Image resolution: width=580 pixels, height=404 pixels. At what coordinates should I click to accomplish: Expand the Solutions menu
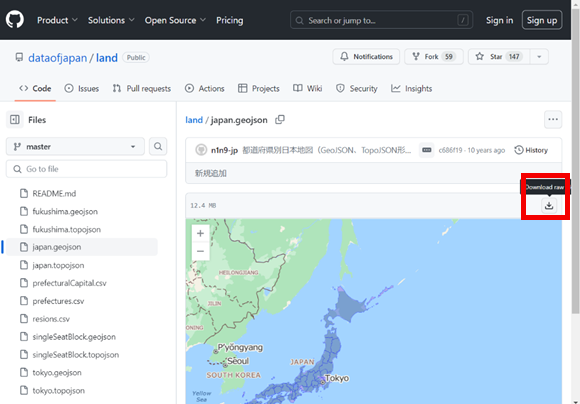coord(111,20)
